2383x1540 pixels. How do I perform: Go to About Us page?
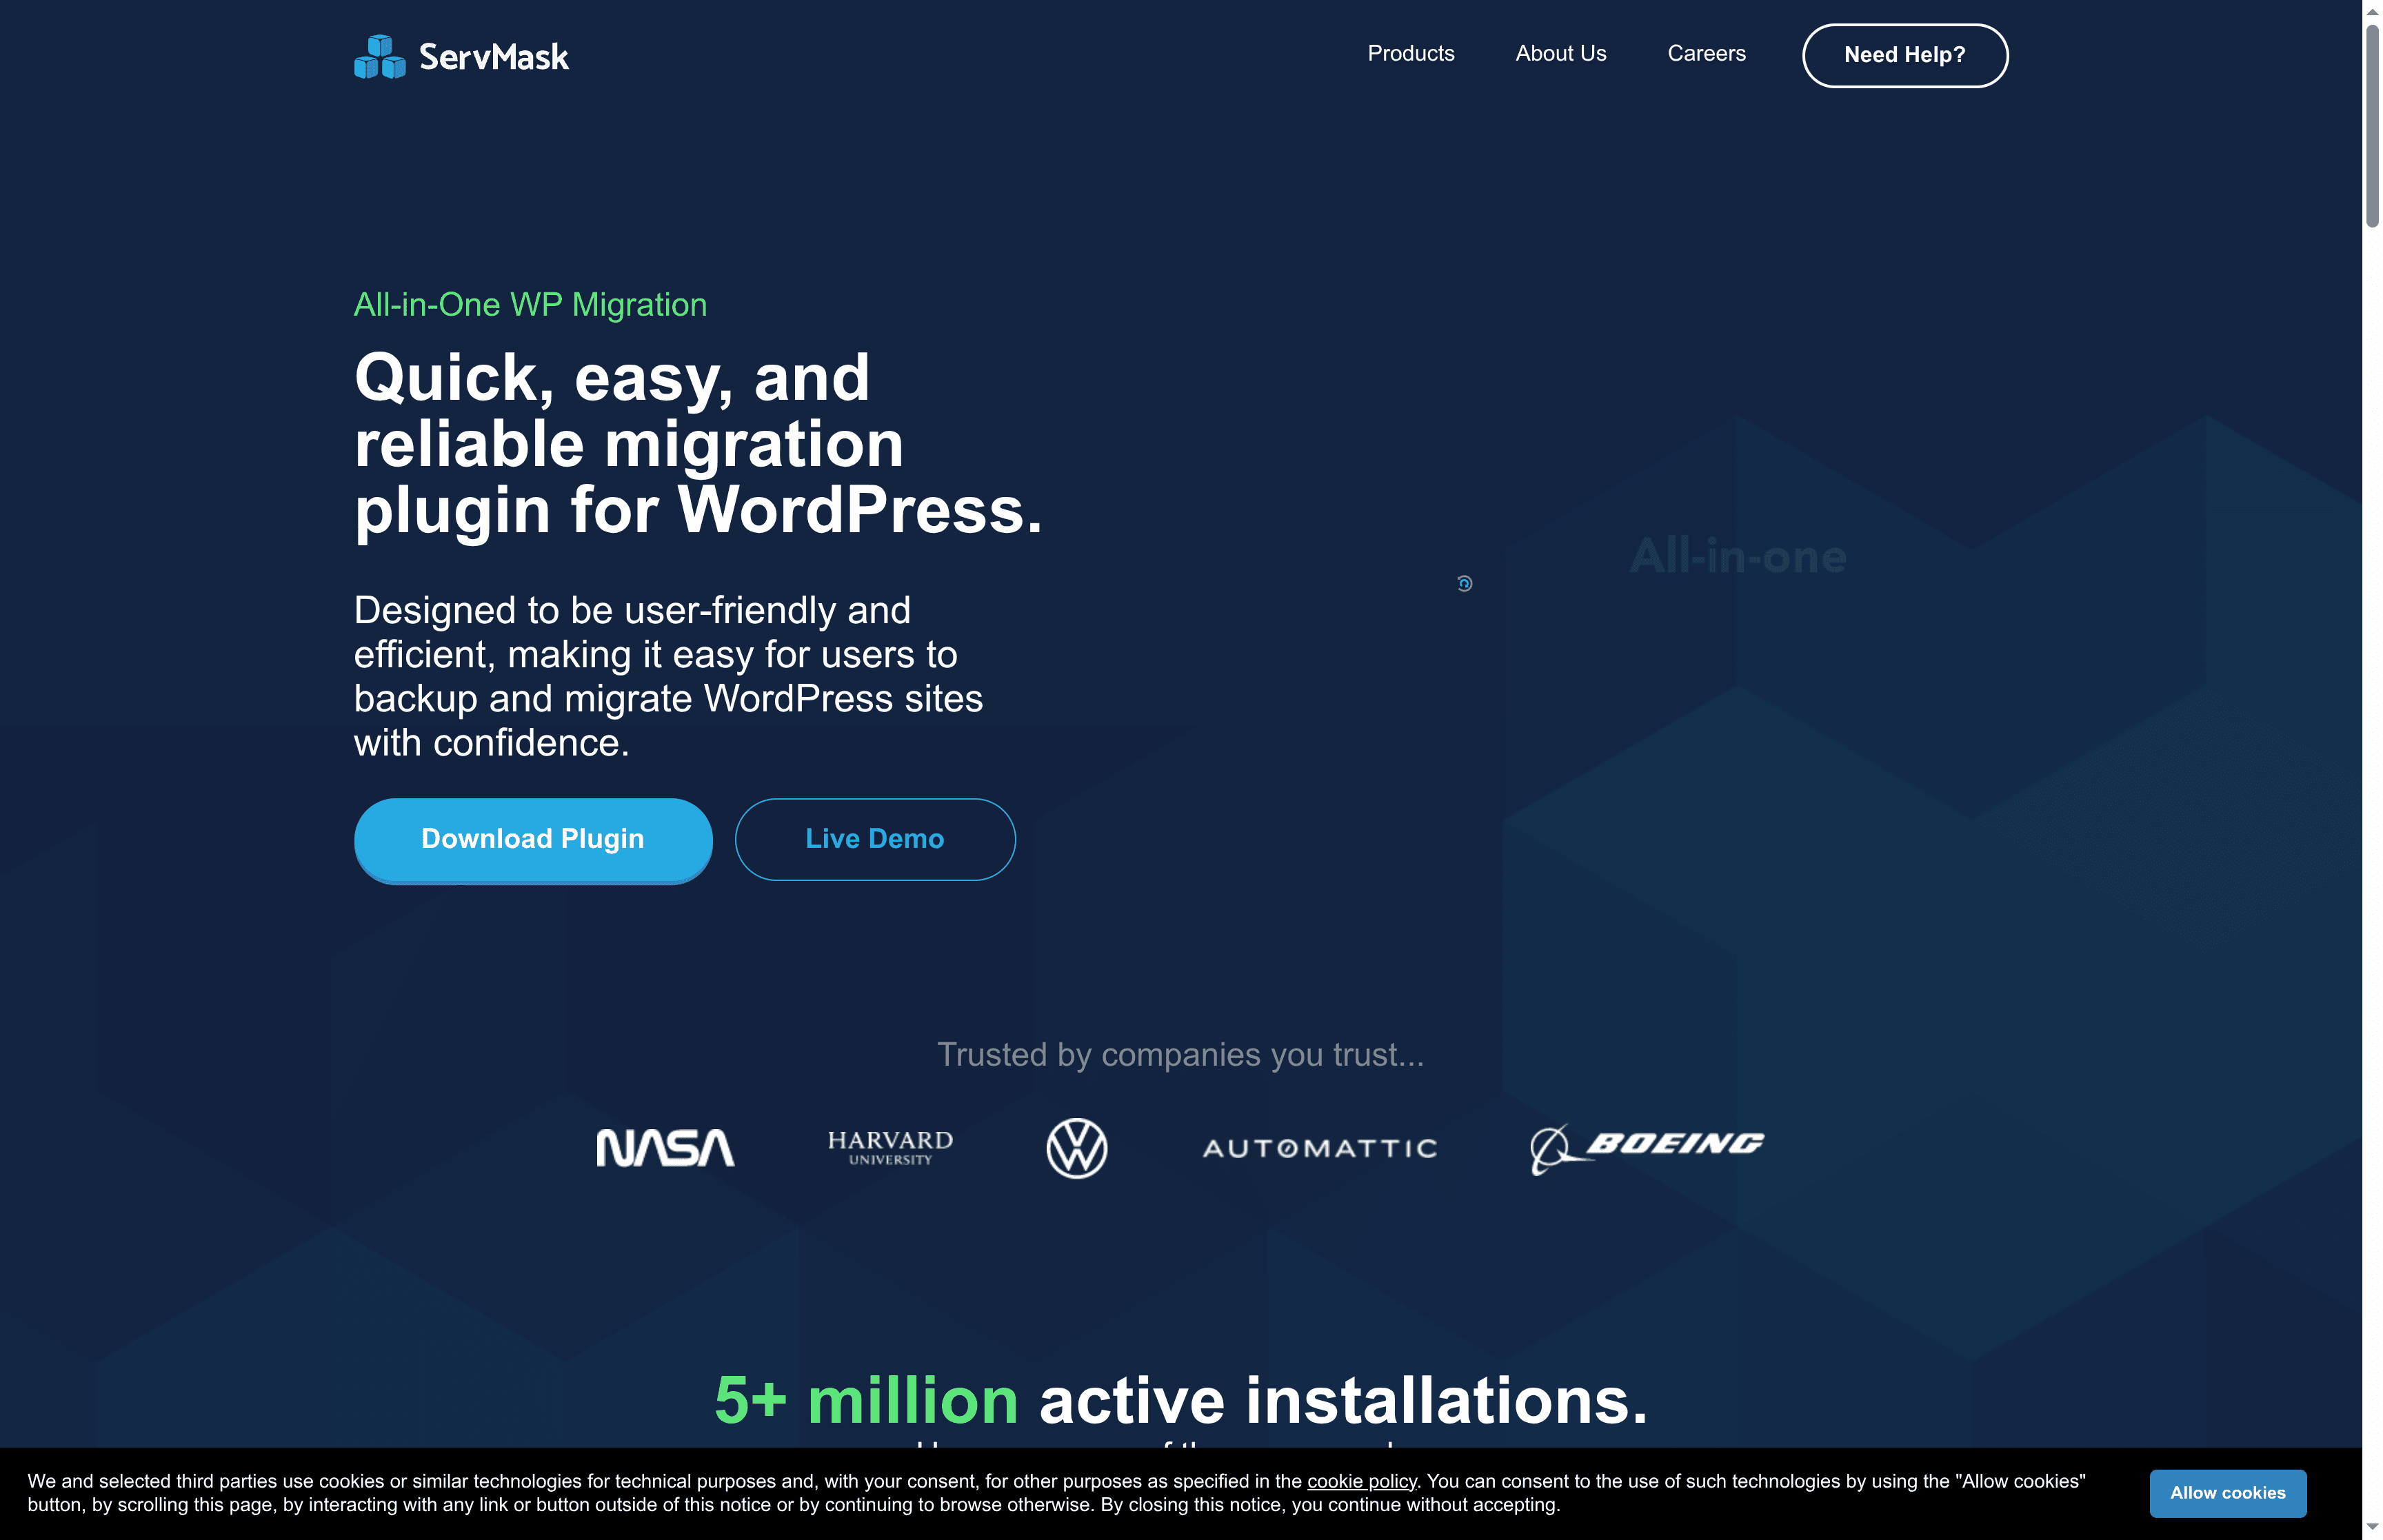click(x=1560, y=54)
